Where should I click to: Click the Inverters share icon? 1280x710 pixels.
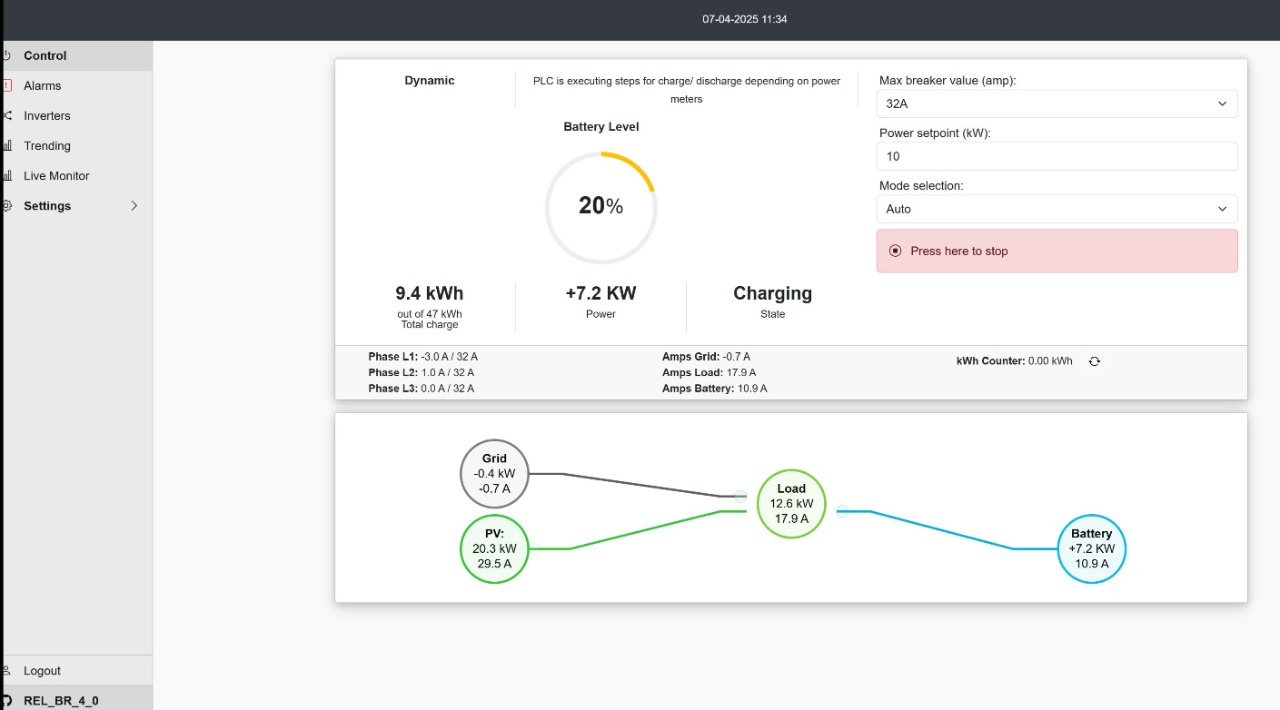click(x=6, y=116)
